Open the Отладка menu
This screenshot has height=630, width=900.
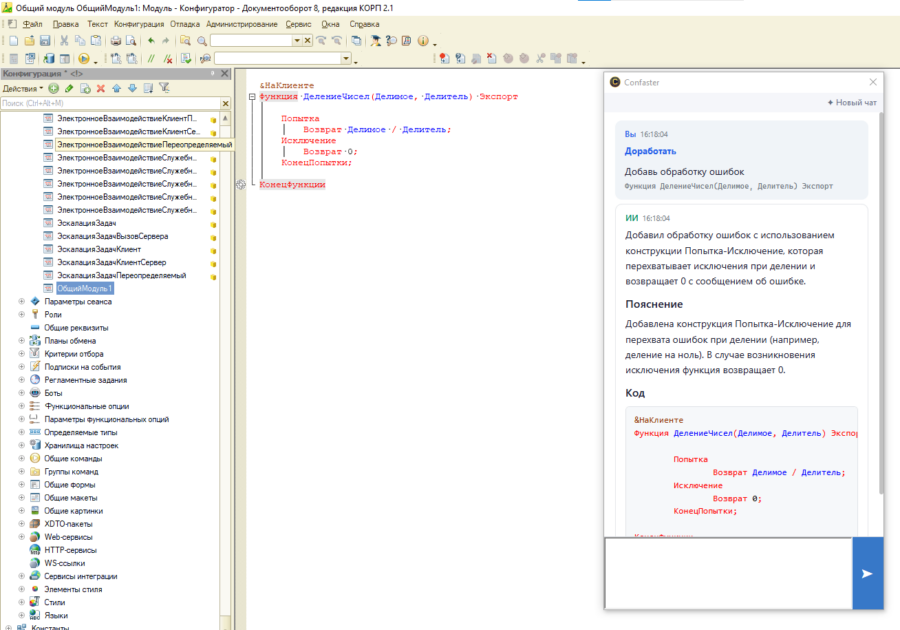[x=184, y=23]
